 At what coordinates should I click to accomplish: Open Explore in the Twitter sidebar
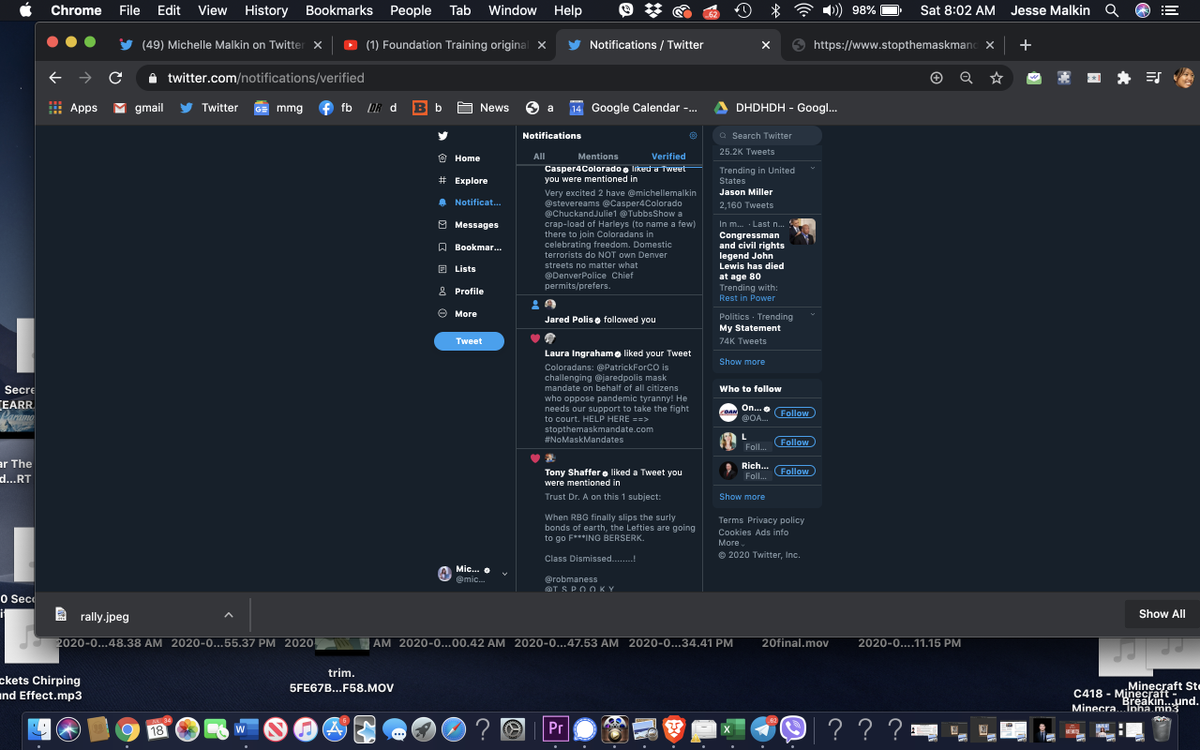click(463, 181)
